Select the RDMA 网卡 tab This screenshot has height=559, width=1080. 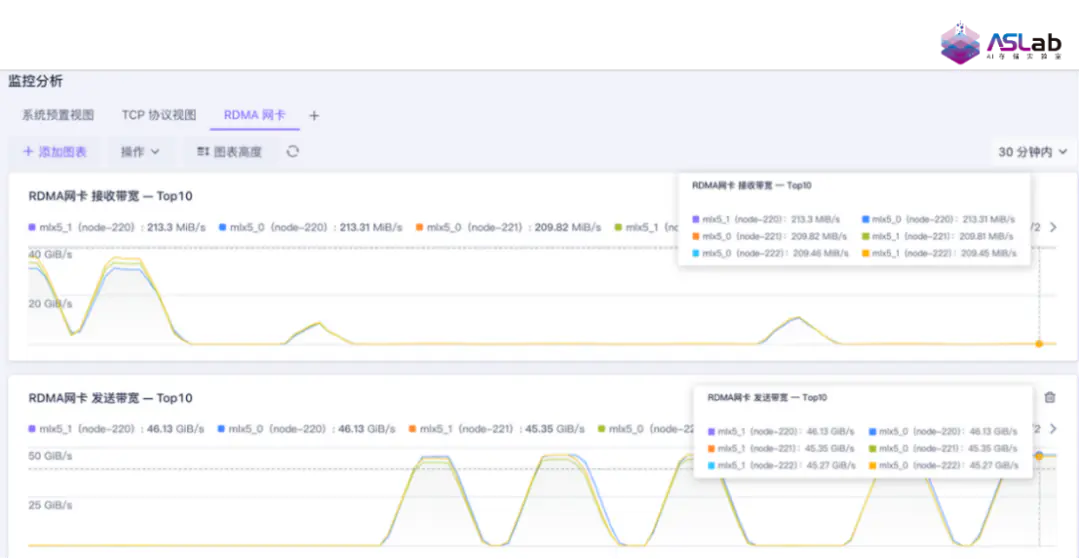click(x=254, y=115)
